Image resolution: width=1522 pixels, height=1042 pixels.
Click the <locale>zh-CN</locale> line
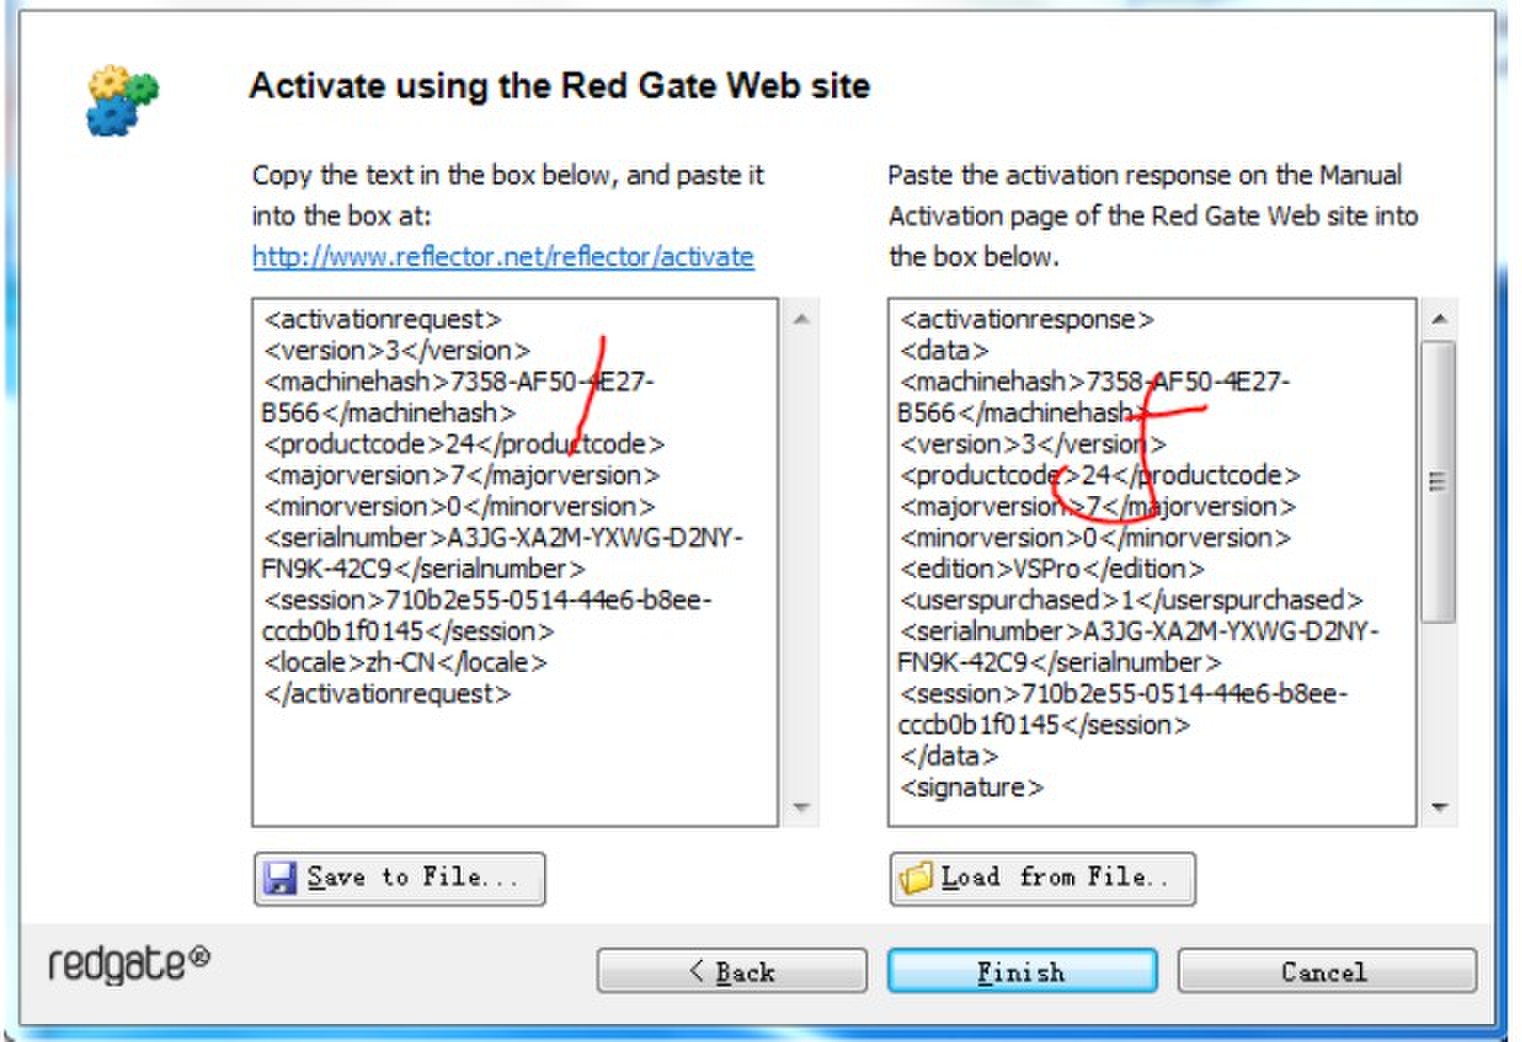[x=405, y=663]
